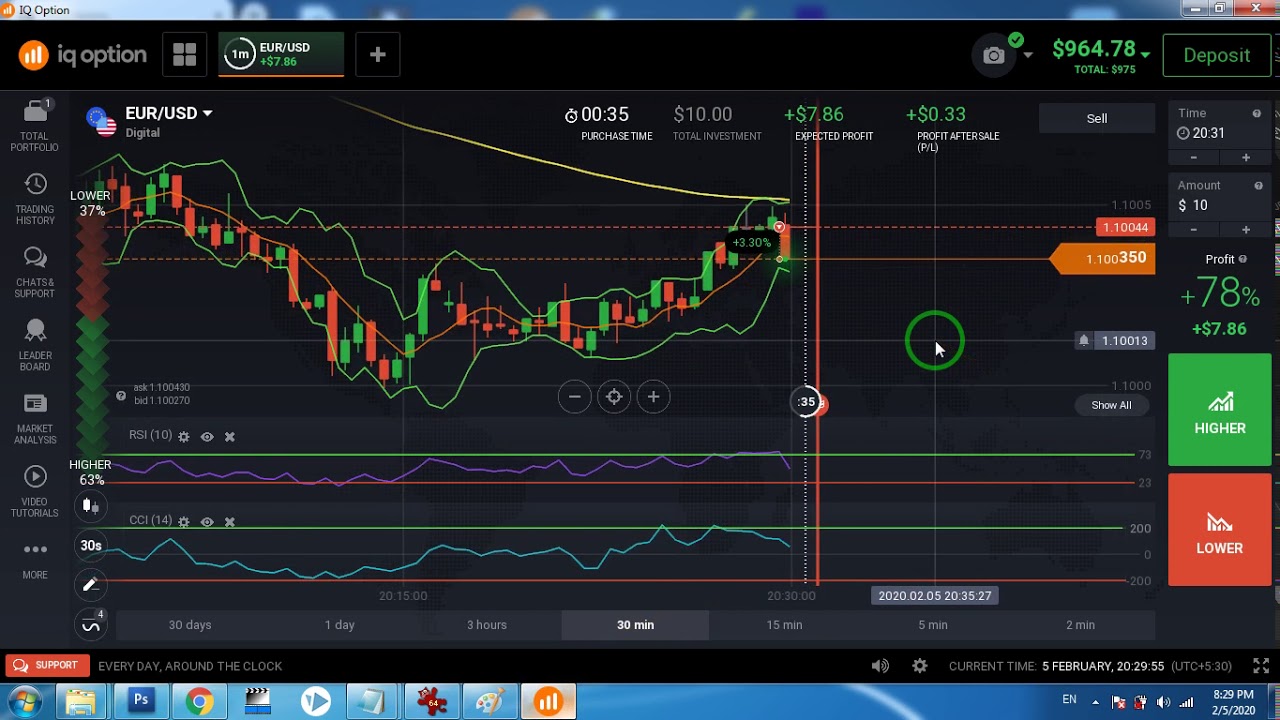This screenshot has height=720, width=1280.
Task: Zoom out chart with minus button
Action: (x=574, y=397)
